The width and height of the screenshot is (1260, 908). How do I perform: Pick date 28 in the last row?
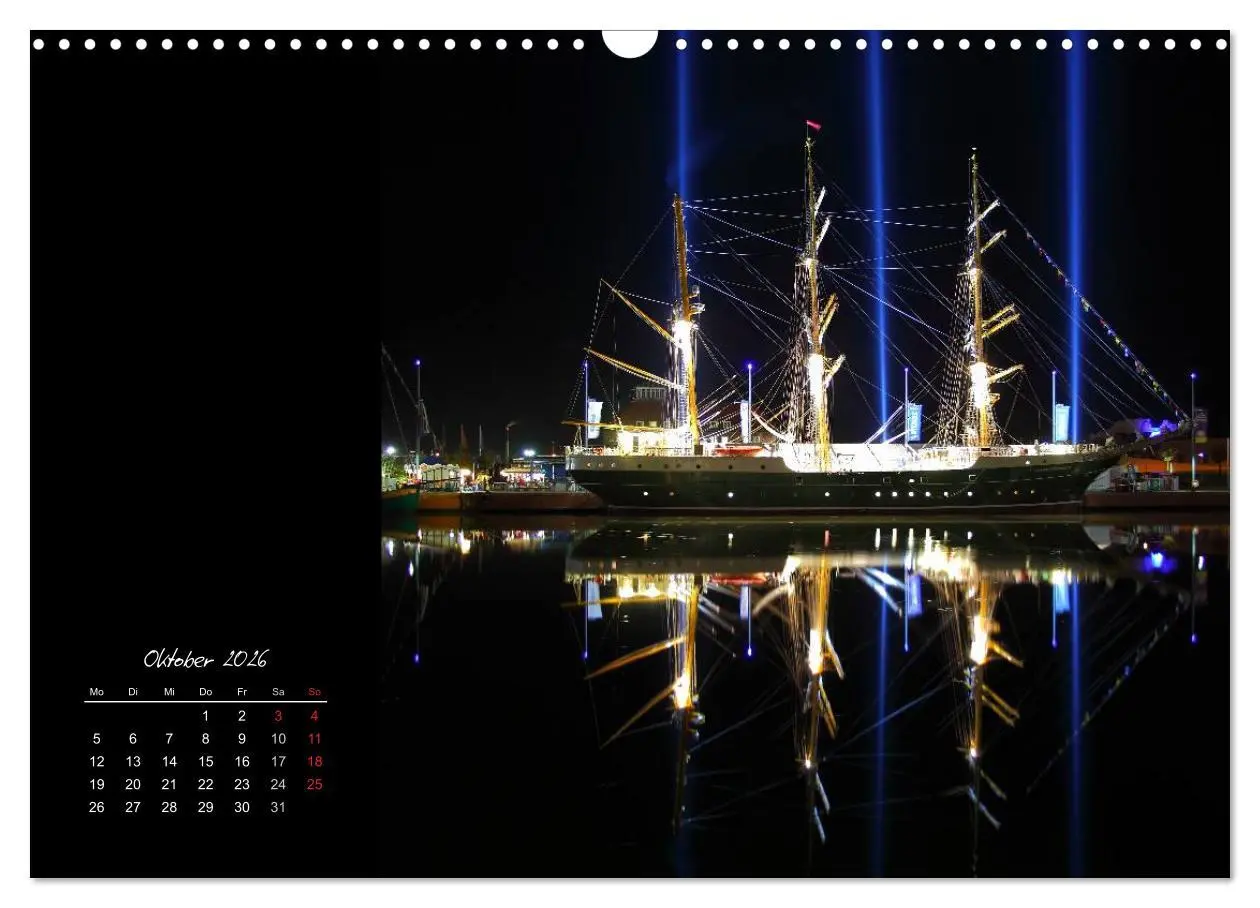pyautogui.click(x=169, y=808)
